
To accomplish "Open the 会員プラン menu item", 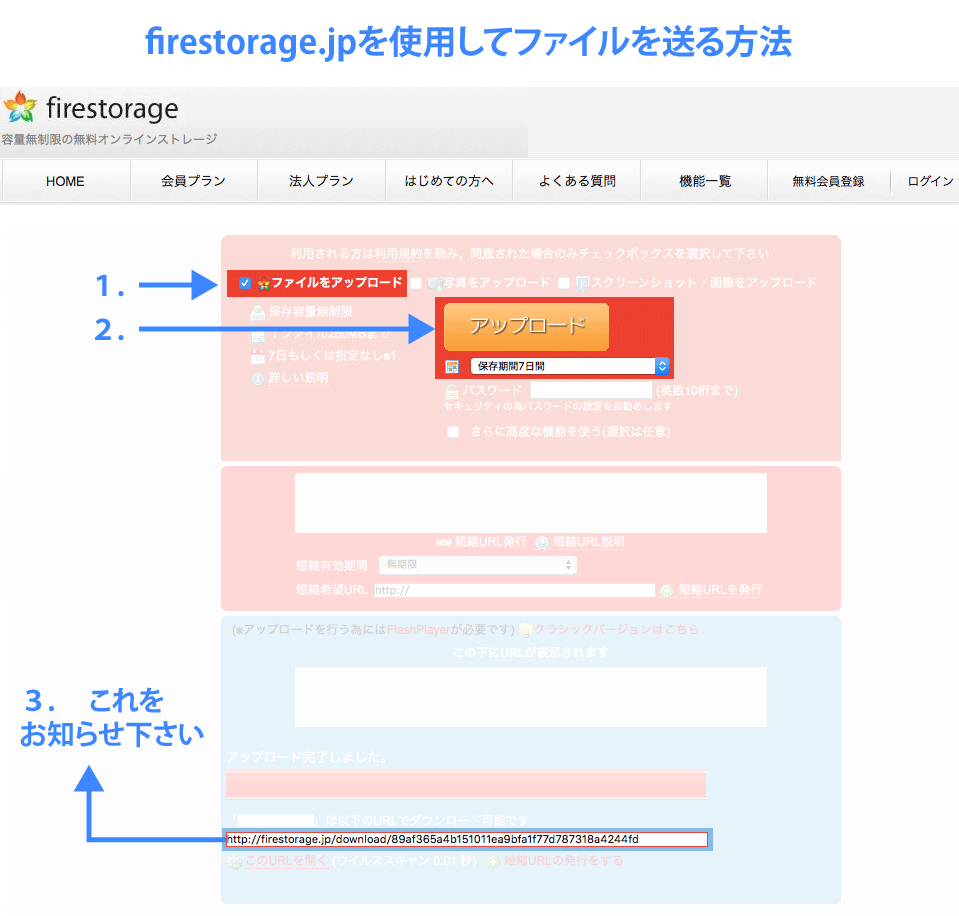I will pos(193,181).
